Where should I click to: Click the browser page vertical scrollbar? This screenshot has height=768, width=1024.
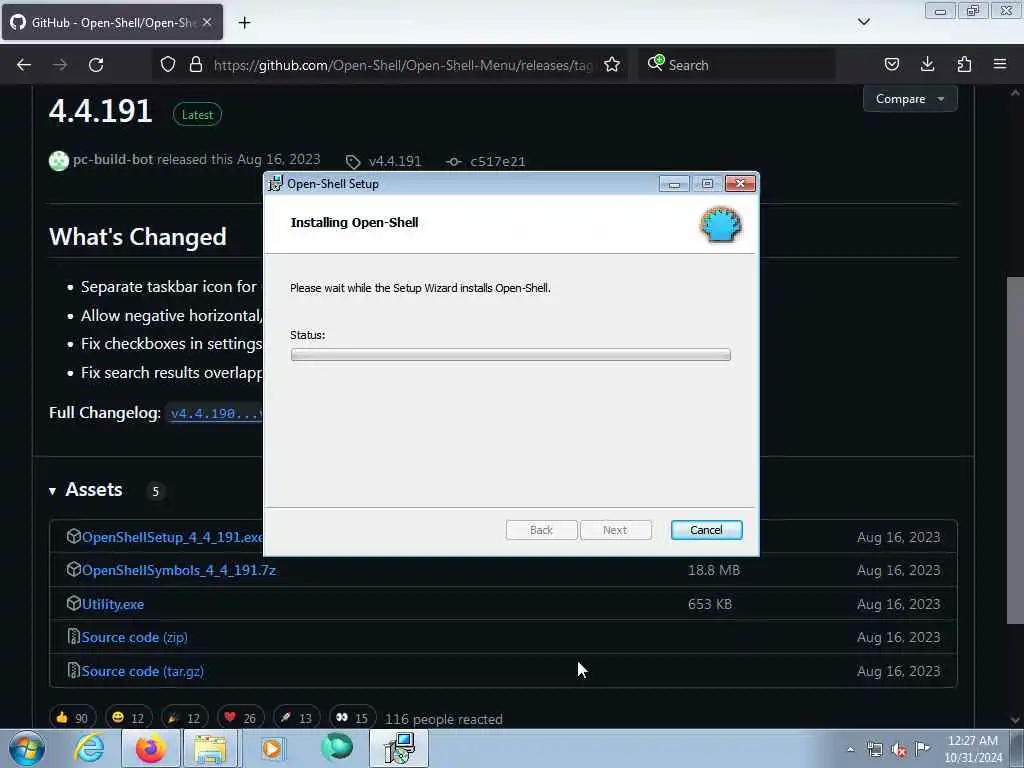click(1014, 450)
